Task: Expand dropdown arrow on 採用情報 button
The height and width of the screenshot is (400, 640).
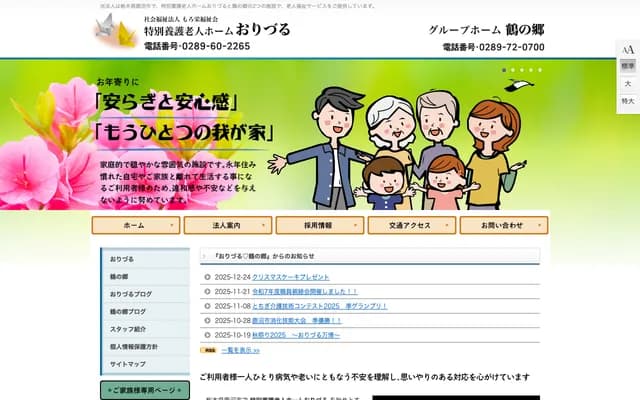Action: point(355,225)
